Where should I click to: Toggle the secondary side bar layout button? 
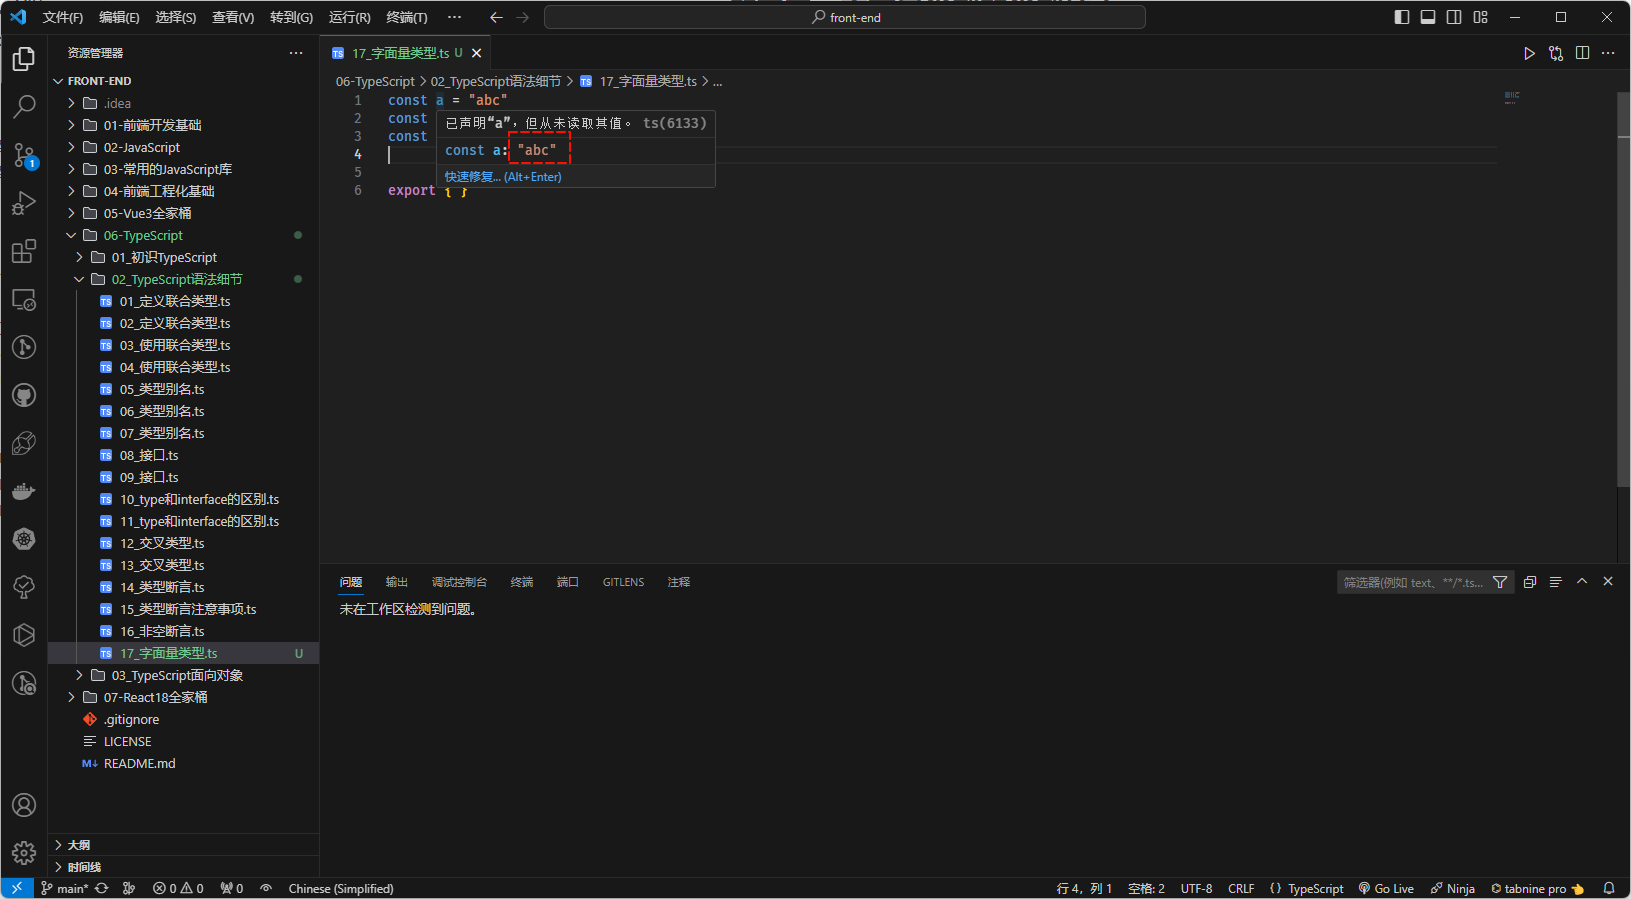(x=1454, y=17)
